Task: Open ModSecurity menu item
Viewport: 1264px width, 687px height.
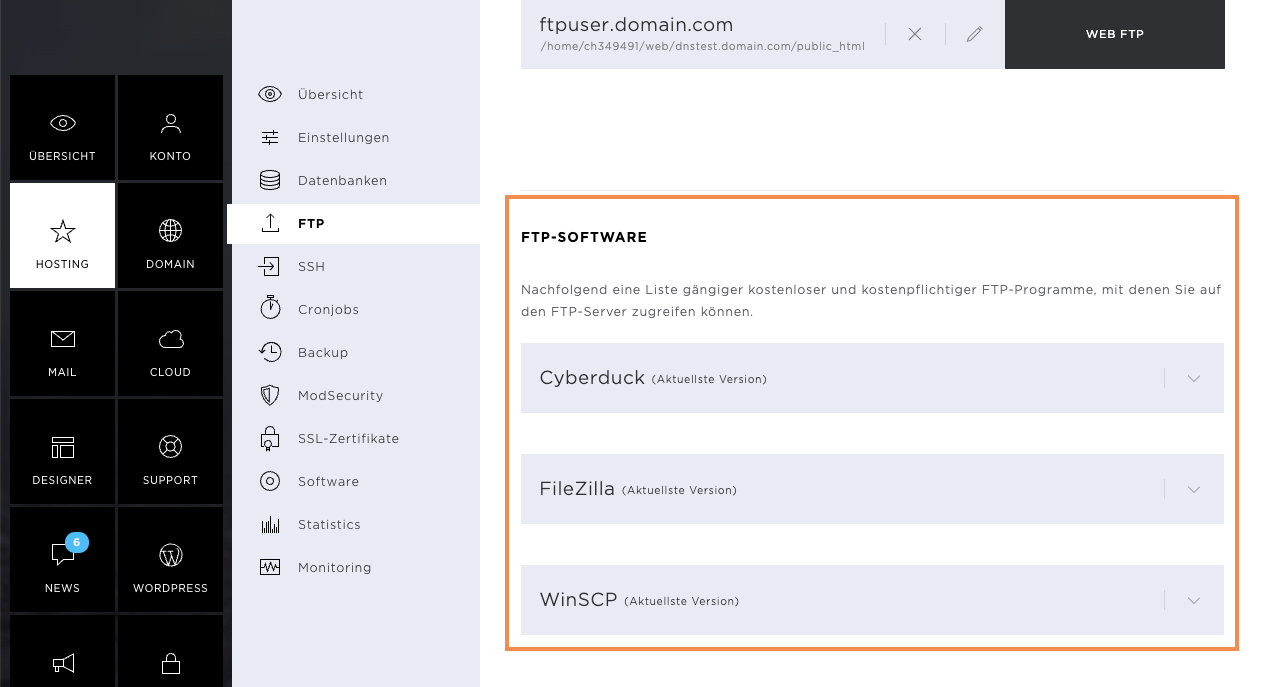Action: click(x=354, y=396)
